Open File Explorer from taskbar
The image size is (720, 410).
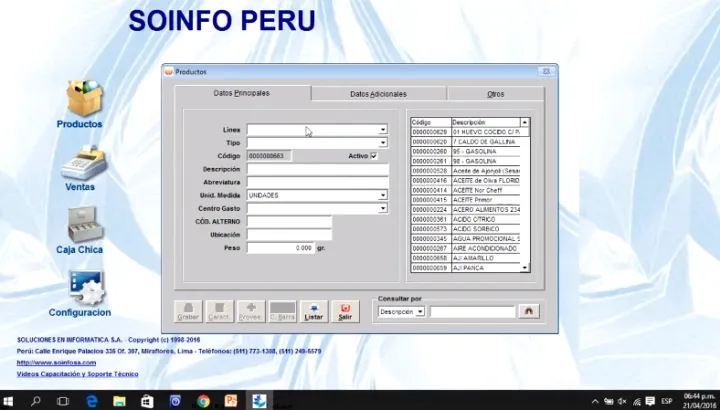pyautogui.click(x=119, y=401)
